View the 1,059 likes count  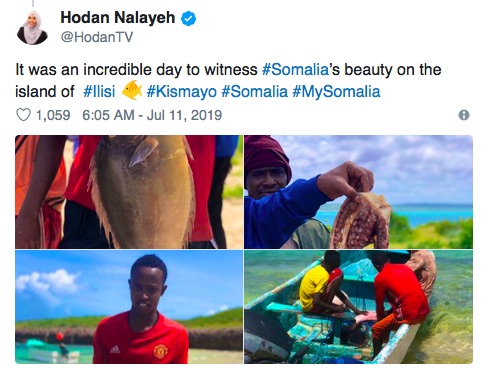pos(53,115)
